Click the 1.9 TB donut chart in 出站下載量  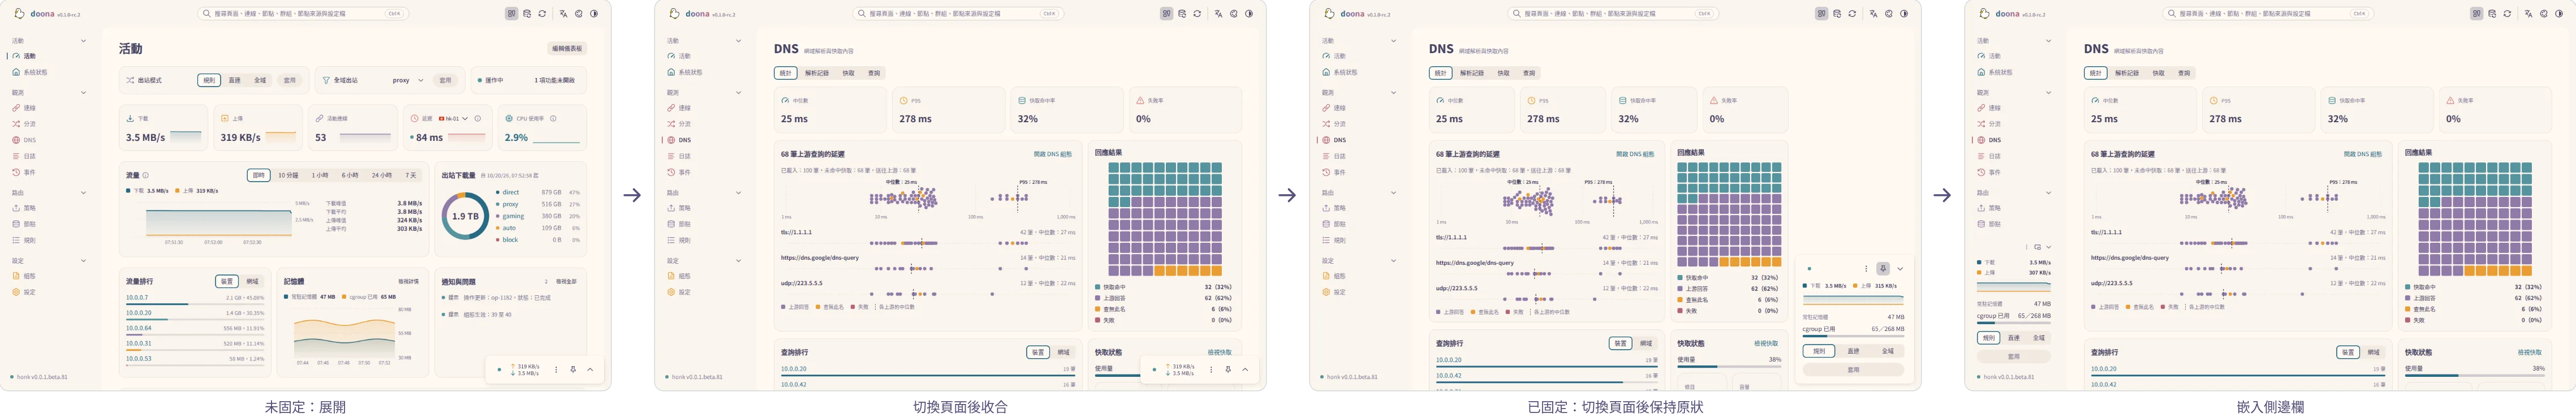click(x=465, y=216)
